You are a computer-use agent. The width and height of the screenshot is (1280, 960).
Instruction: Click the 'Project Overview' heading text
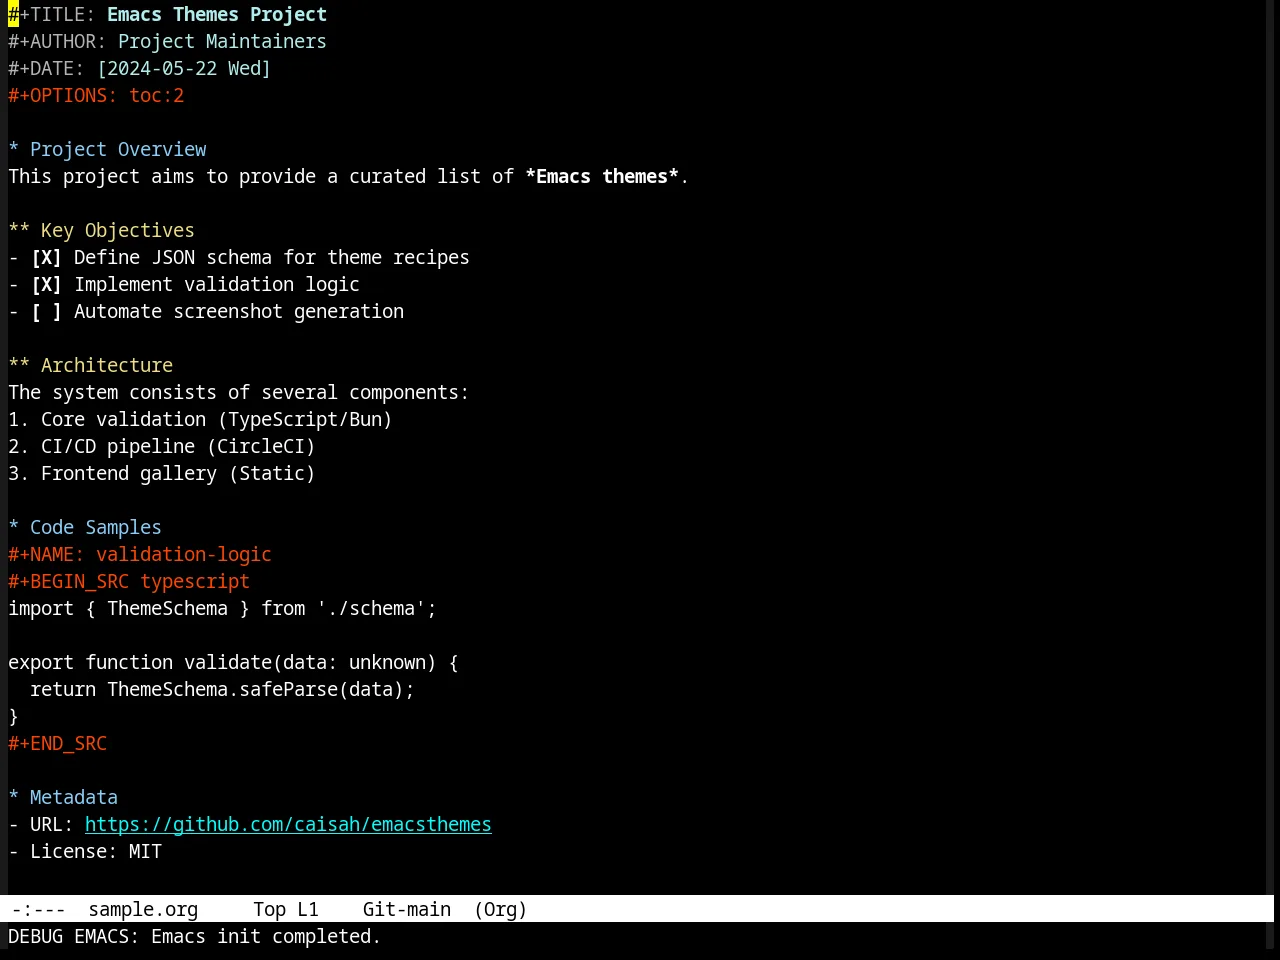coord(118,149)
